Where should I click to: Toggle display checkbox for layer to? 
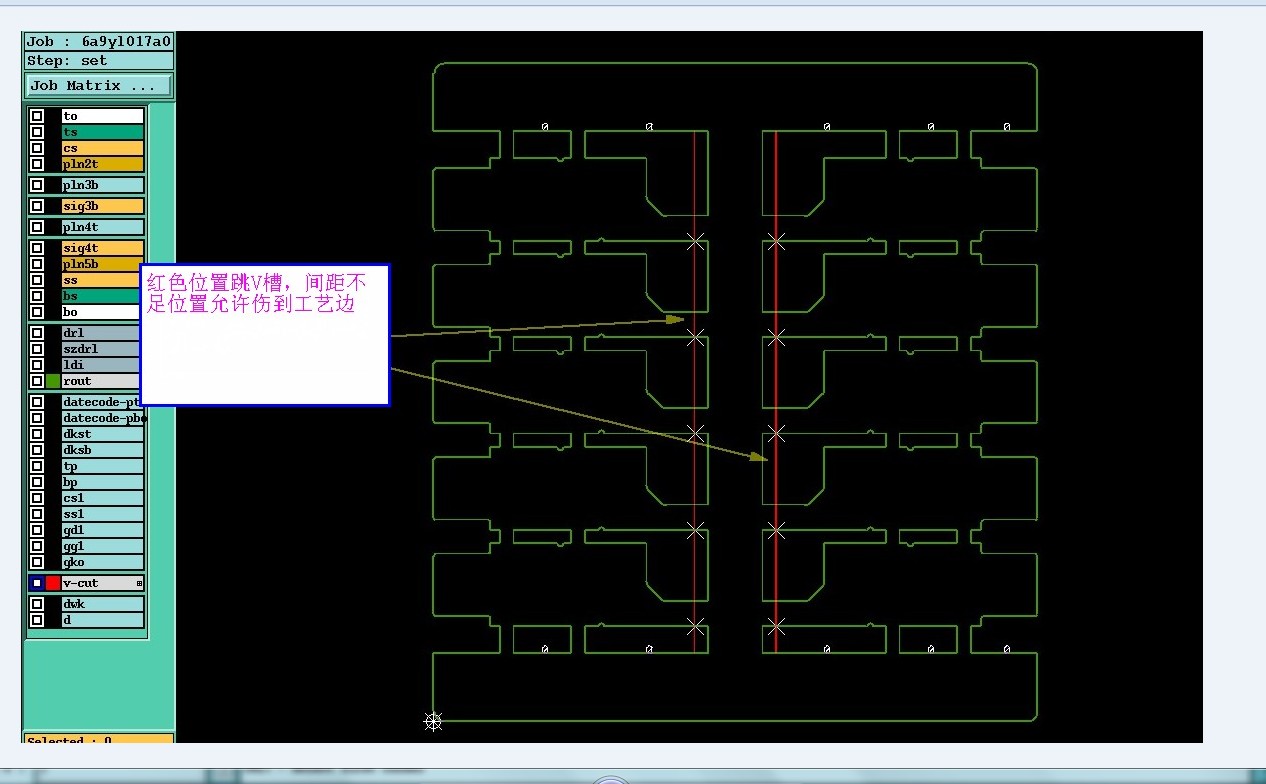37,116
